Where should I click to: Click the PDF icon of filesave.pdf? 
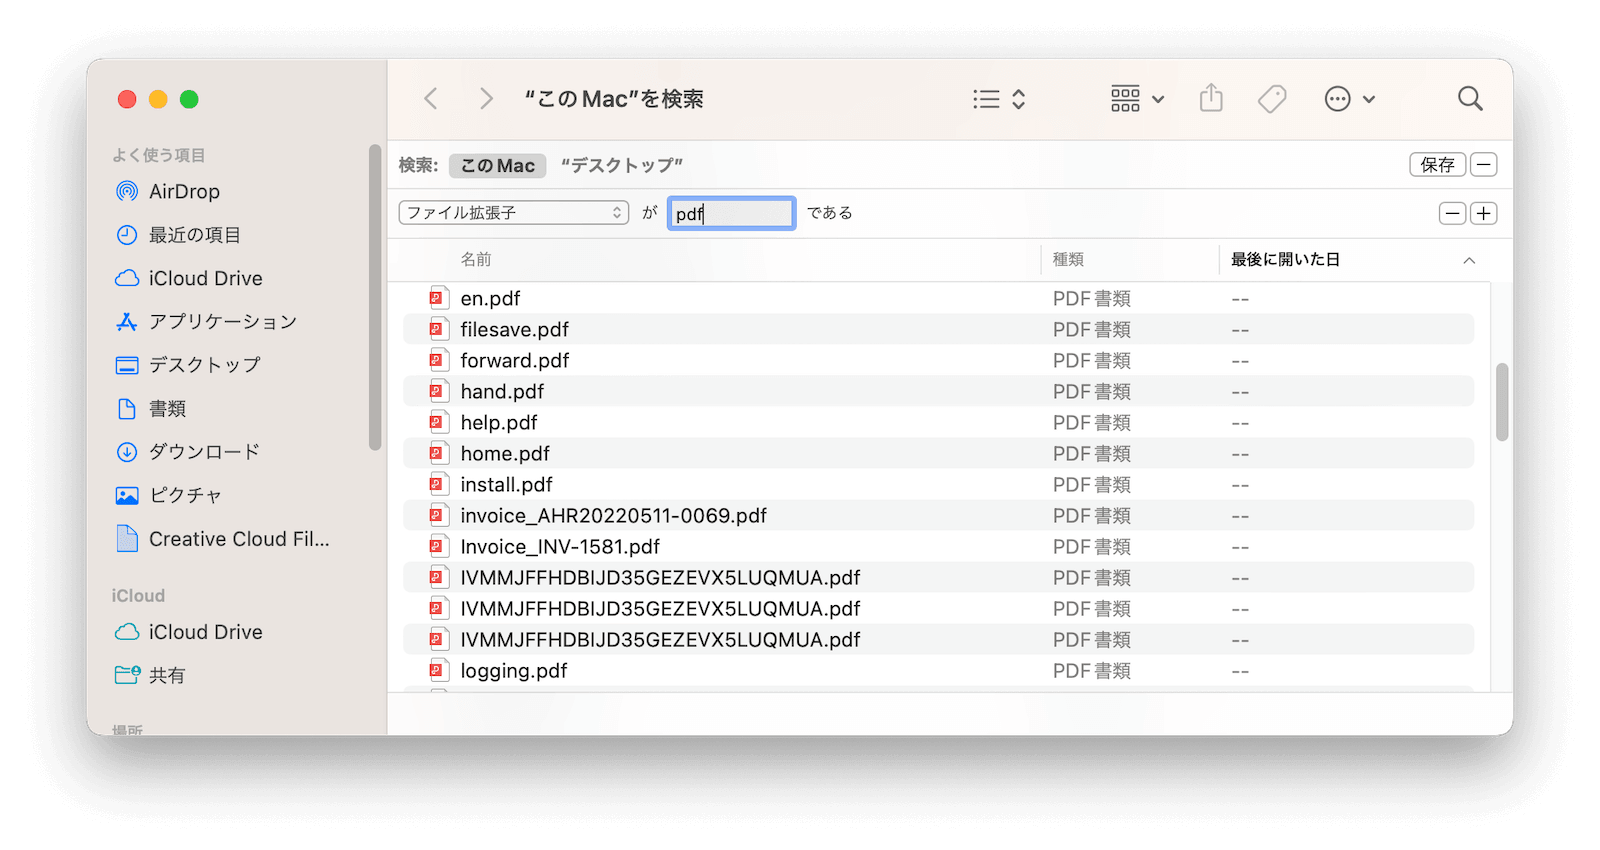point(438,329)
